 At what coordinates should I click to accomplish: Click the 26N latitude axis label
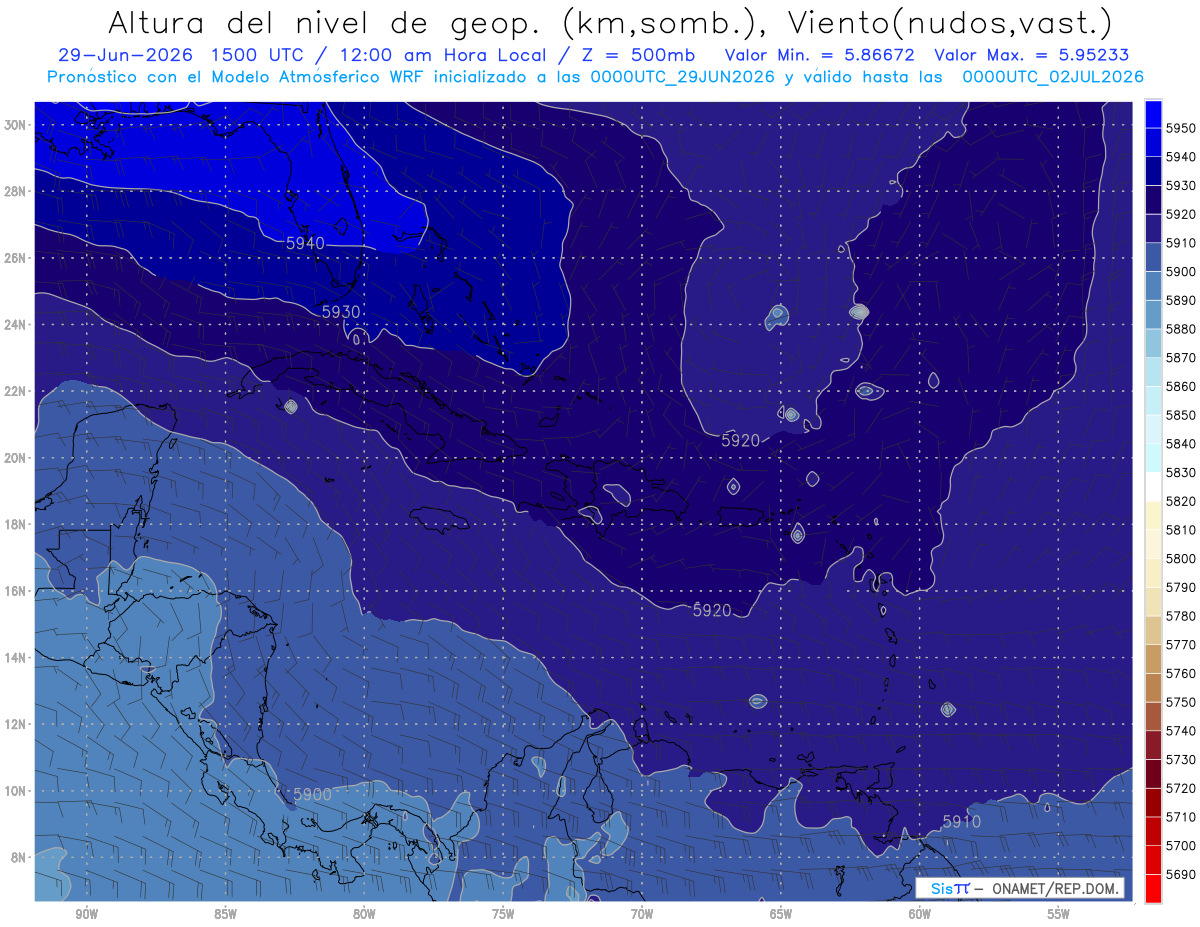(x=15, y=258)
